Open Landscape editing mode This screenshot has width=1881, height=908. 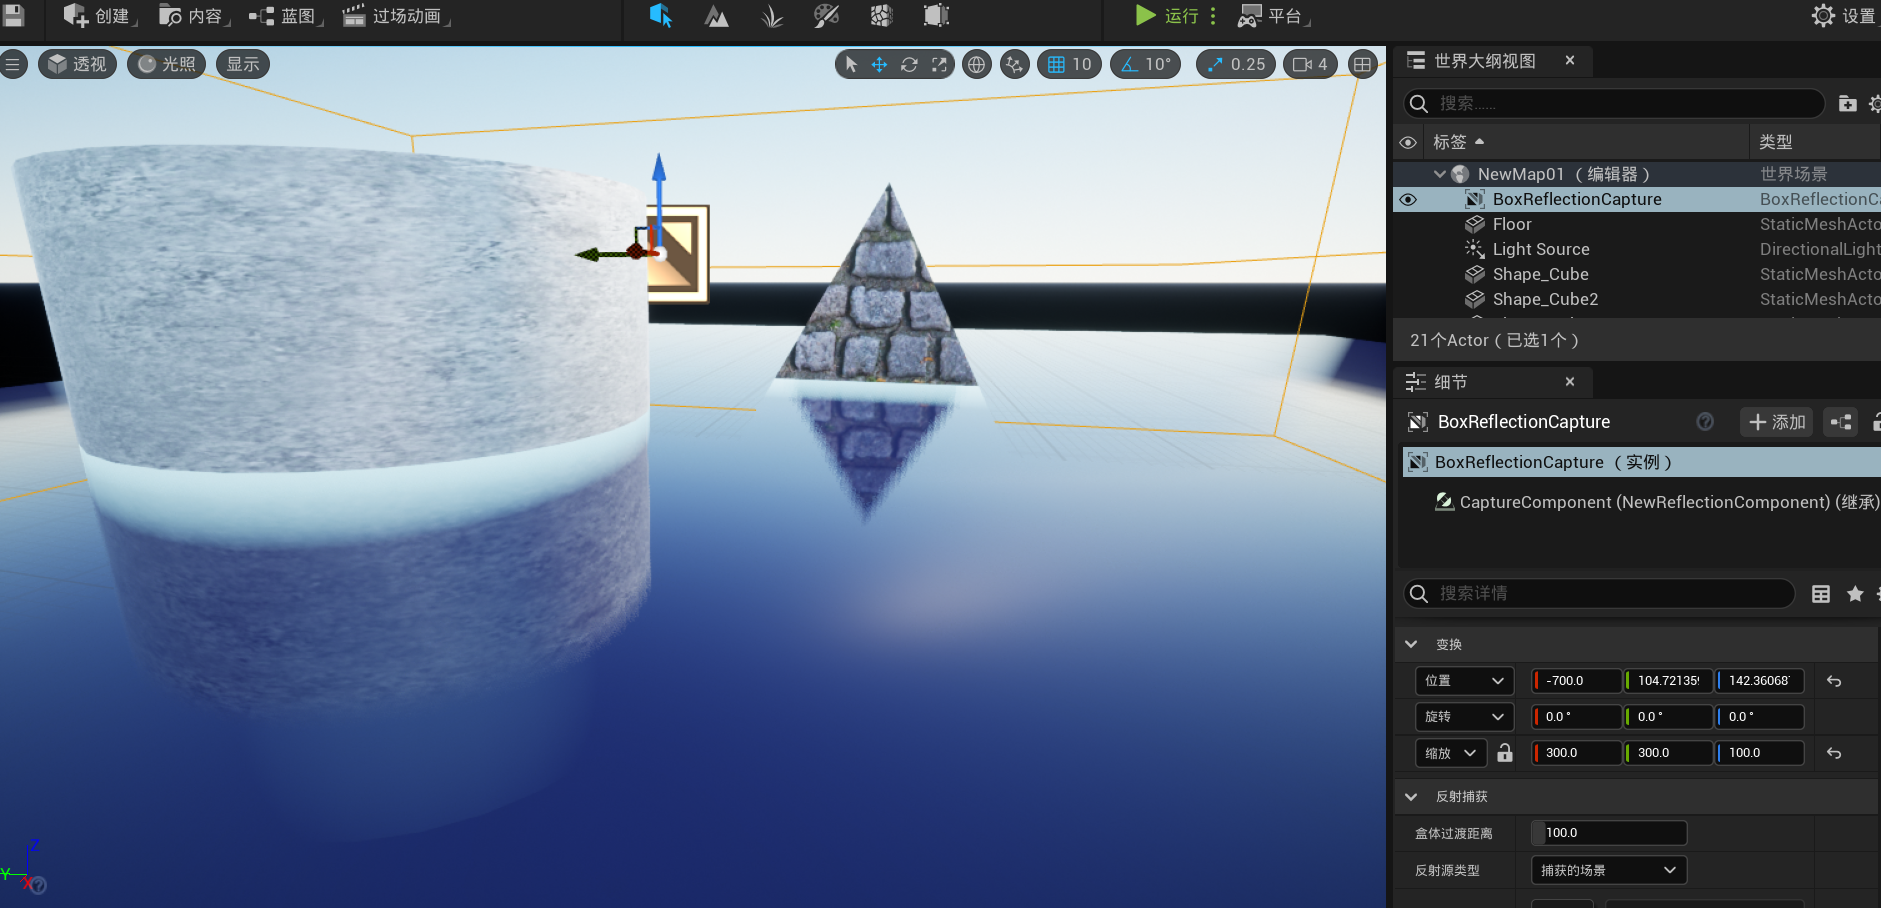717,15
